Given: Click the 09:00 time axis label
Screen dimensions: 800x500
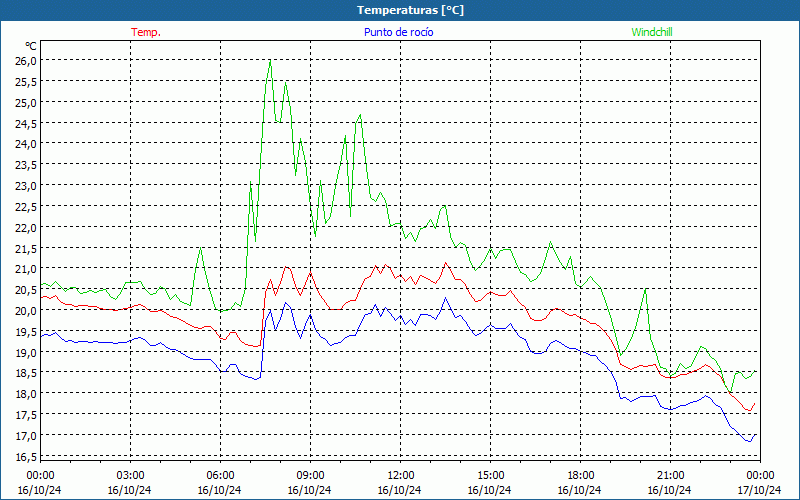Looking at the screenshot, I should point(310,476).
